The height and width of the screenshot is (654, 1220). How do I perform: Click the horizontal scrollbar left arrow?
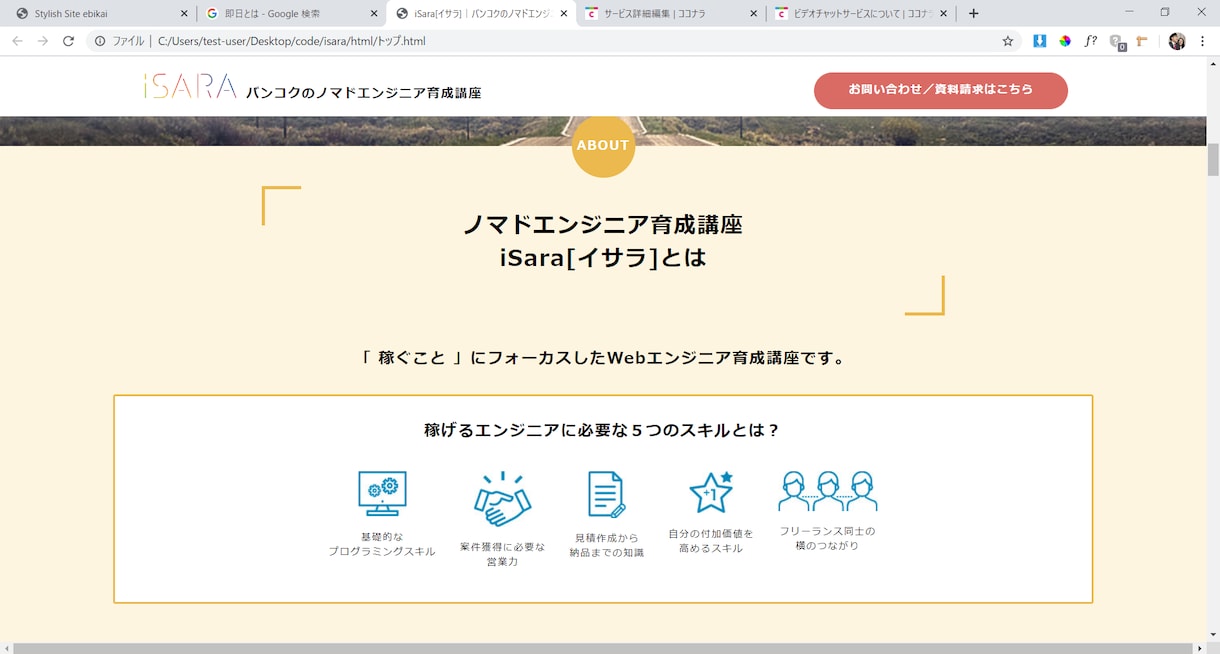6,648
